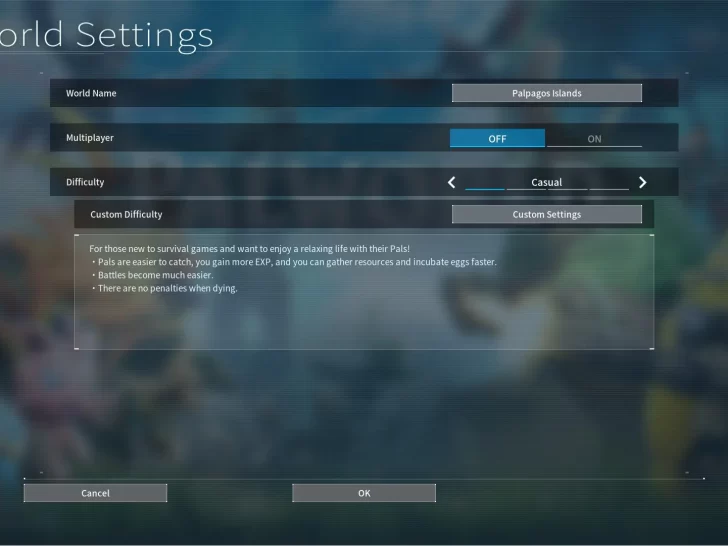
Task: Select the Custom Difficulty row label
Action: coord(126,214)
